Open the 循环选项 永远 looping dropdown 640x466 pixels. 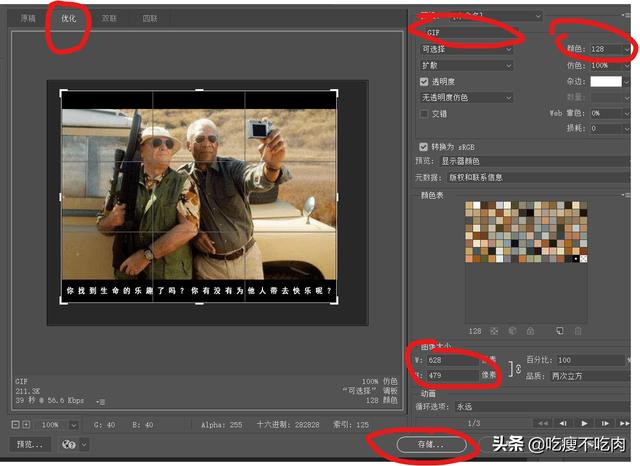tap(542, 406)
